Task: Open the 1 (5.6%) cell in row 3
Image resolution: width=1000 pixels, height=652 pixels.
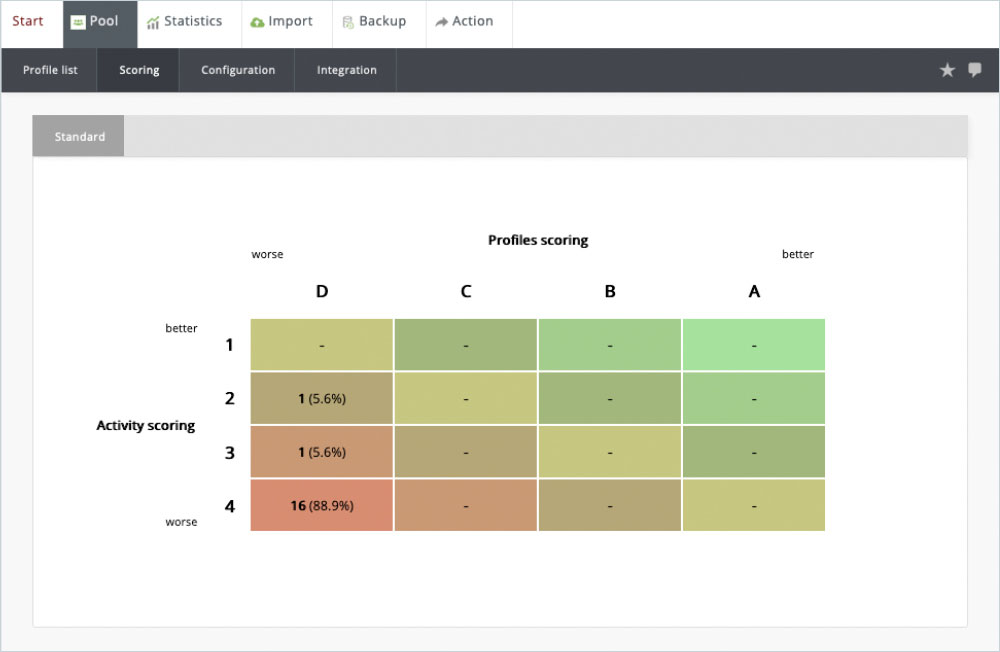Action: pyautogui.click(x=321, y=452)
